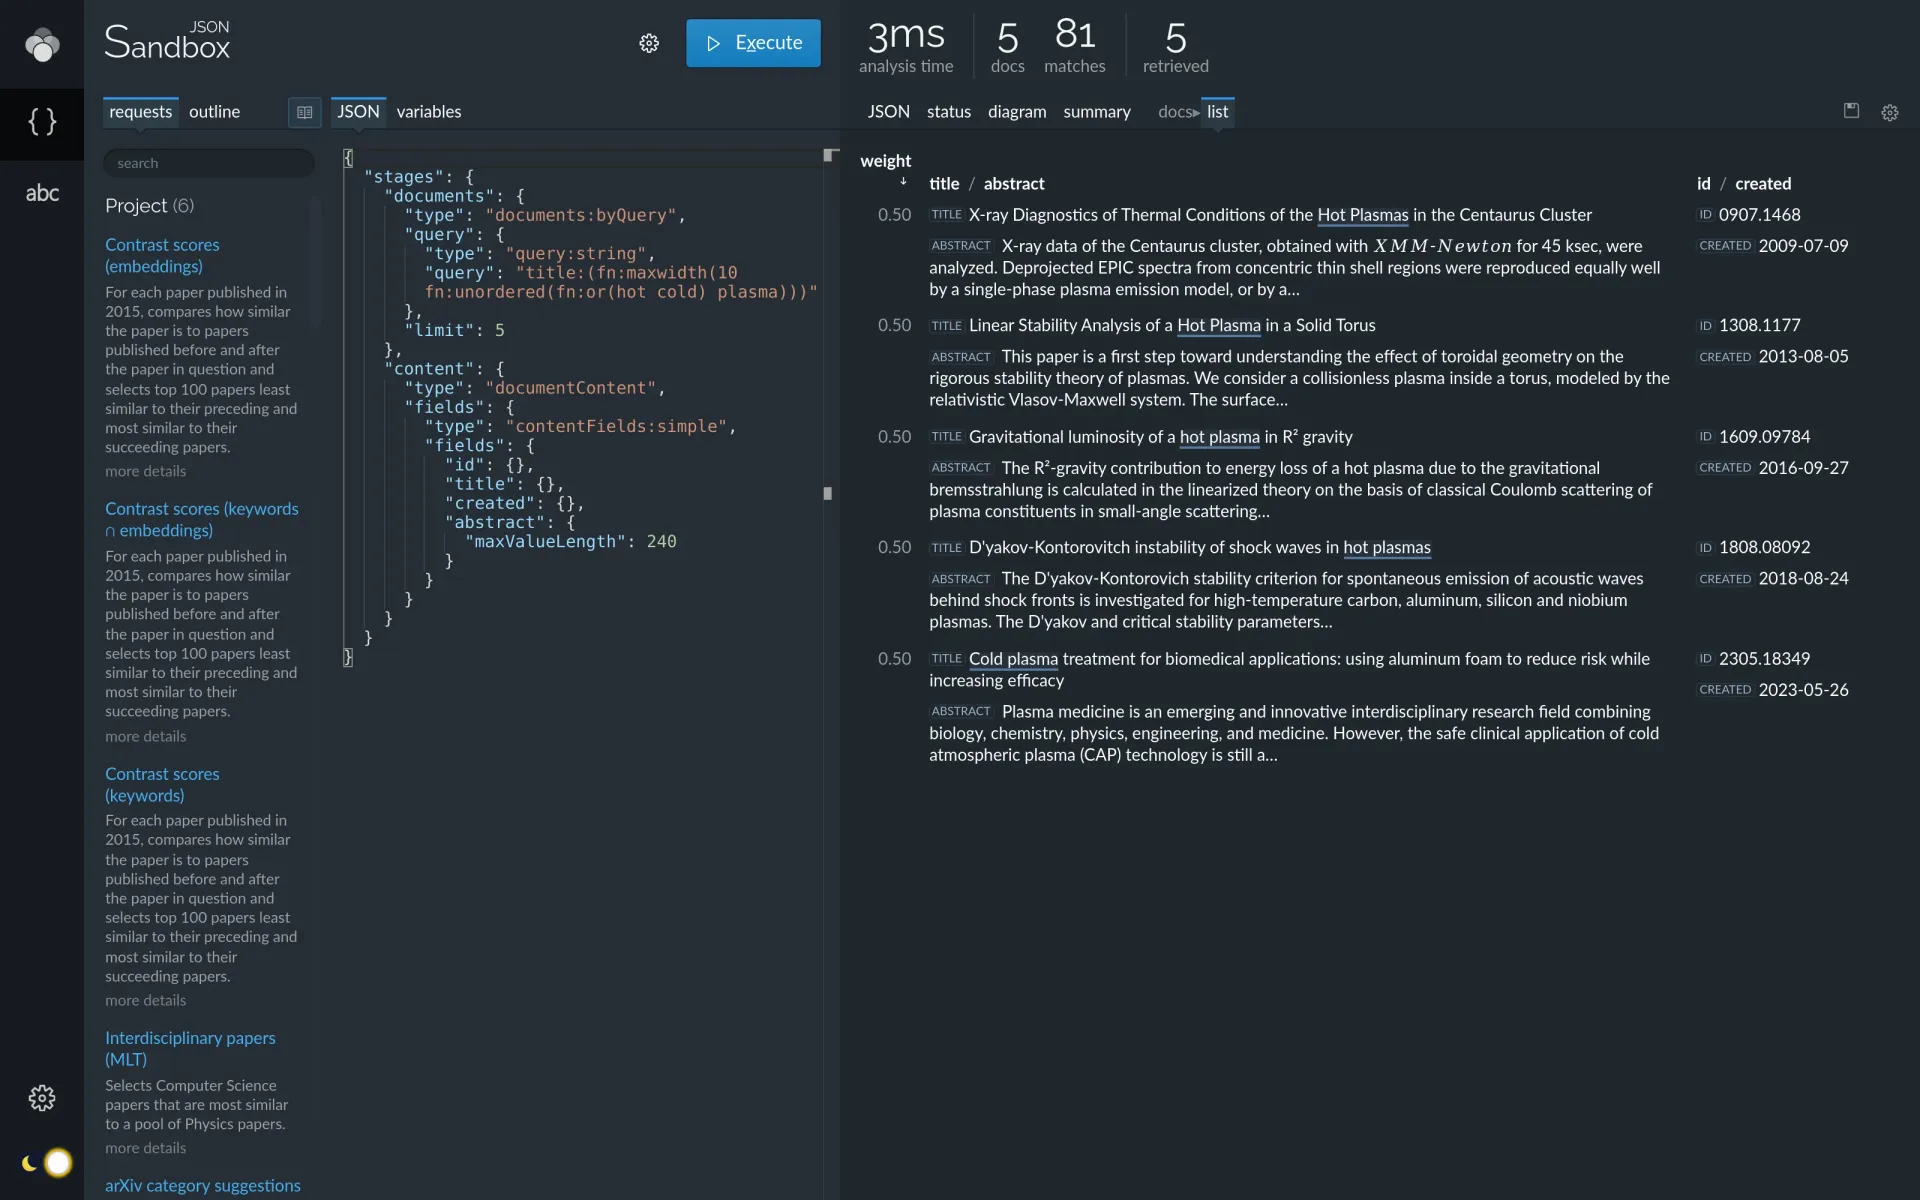Screen dimensions: 1920x1200
Task: Click the middle JSON editor scroll marker
Action: (828, 493)
